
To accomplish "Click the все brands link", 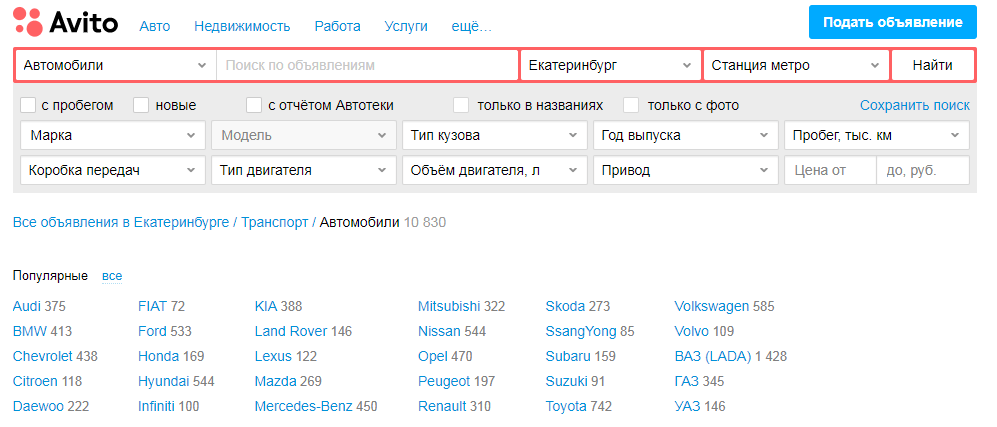I will (x=112, y=276).
